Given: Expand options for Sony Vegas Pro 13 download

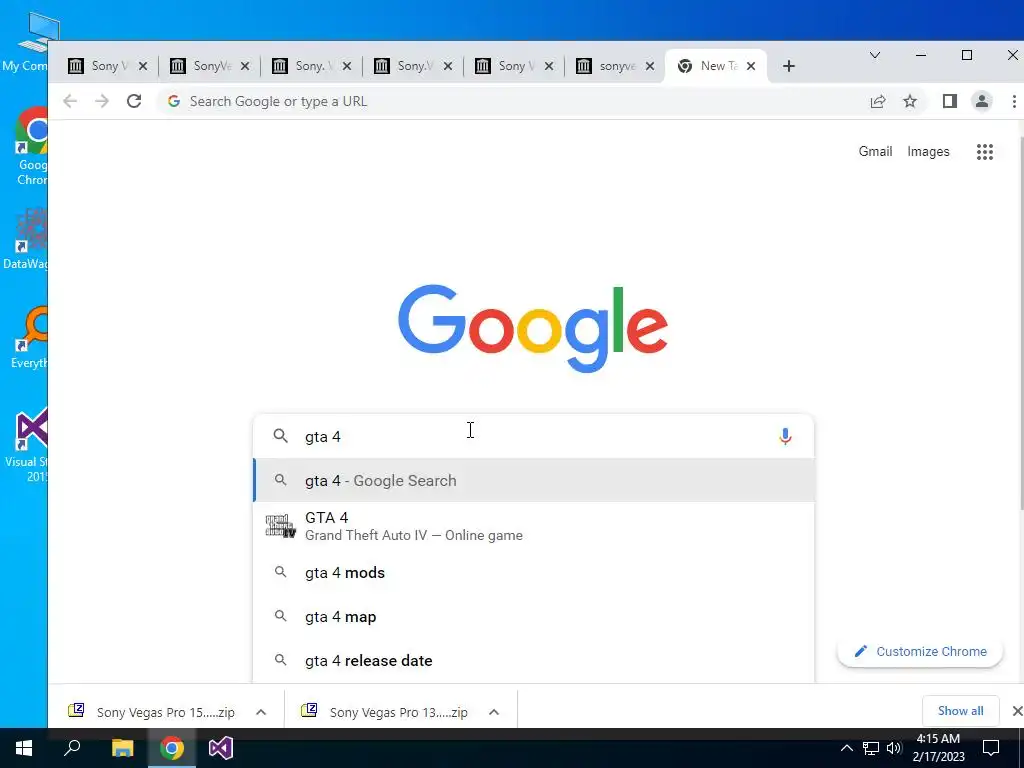Looking at the screenshot, I should pyautogui.click(x=494, y=712).
